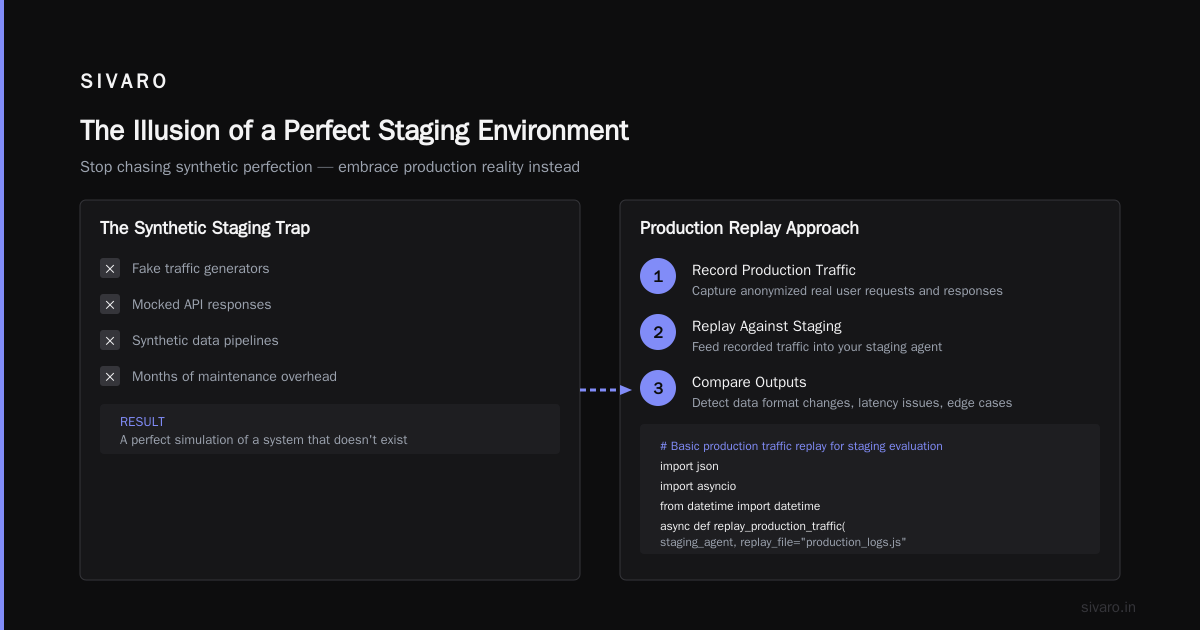Image resolution: width=1200 pixels, height=630 pixels.
Task: Click the code comment '# Basic production traffic replay'
Action: [x=801, y=446]
